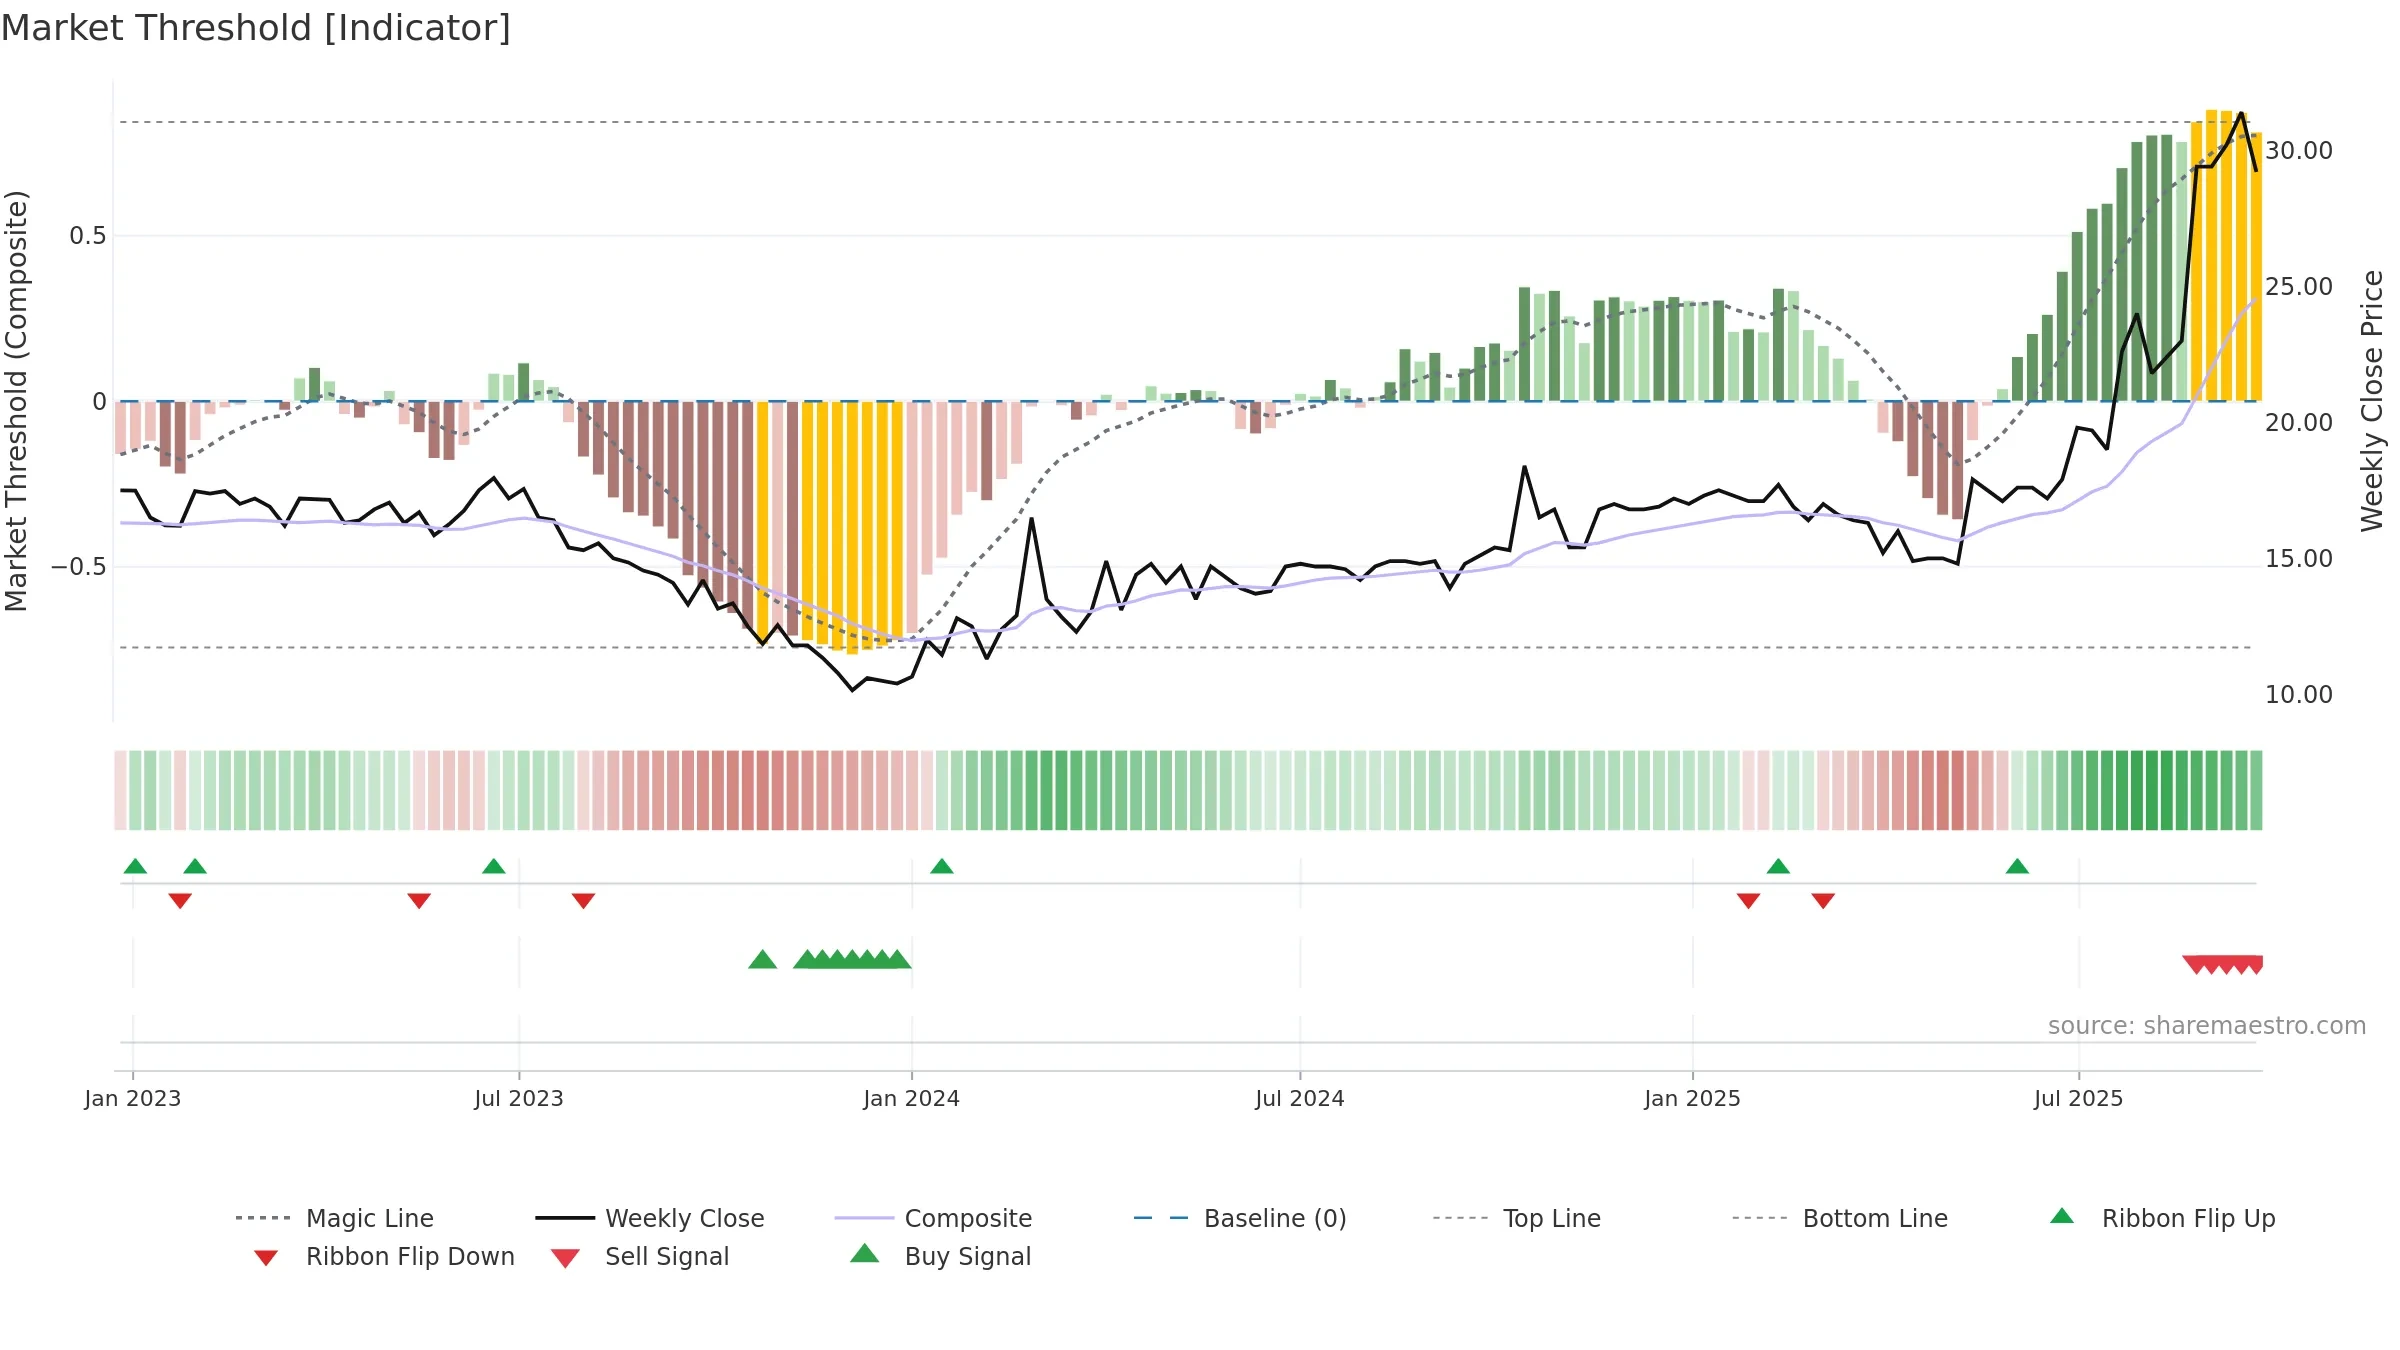Click the green Buy Signal triangle icon in legend
Viewport: 2400px width, 1350px height.
[x=865, y=1254]
